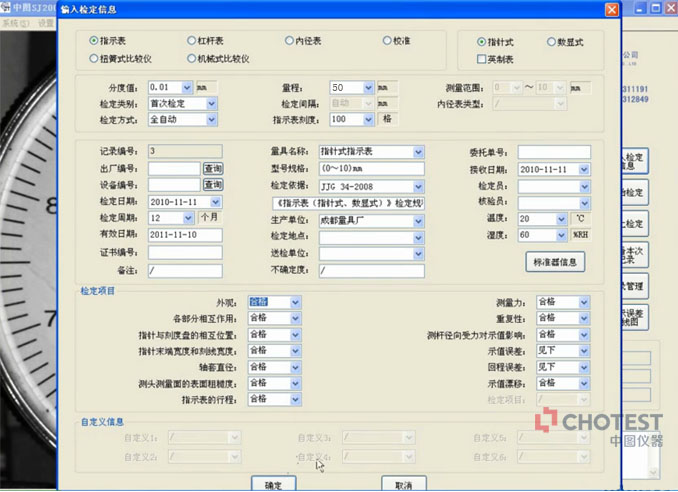Click the 查询 button beside 出厂编号
This screenshot has width=678, height=492.
click(212, 169)
